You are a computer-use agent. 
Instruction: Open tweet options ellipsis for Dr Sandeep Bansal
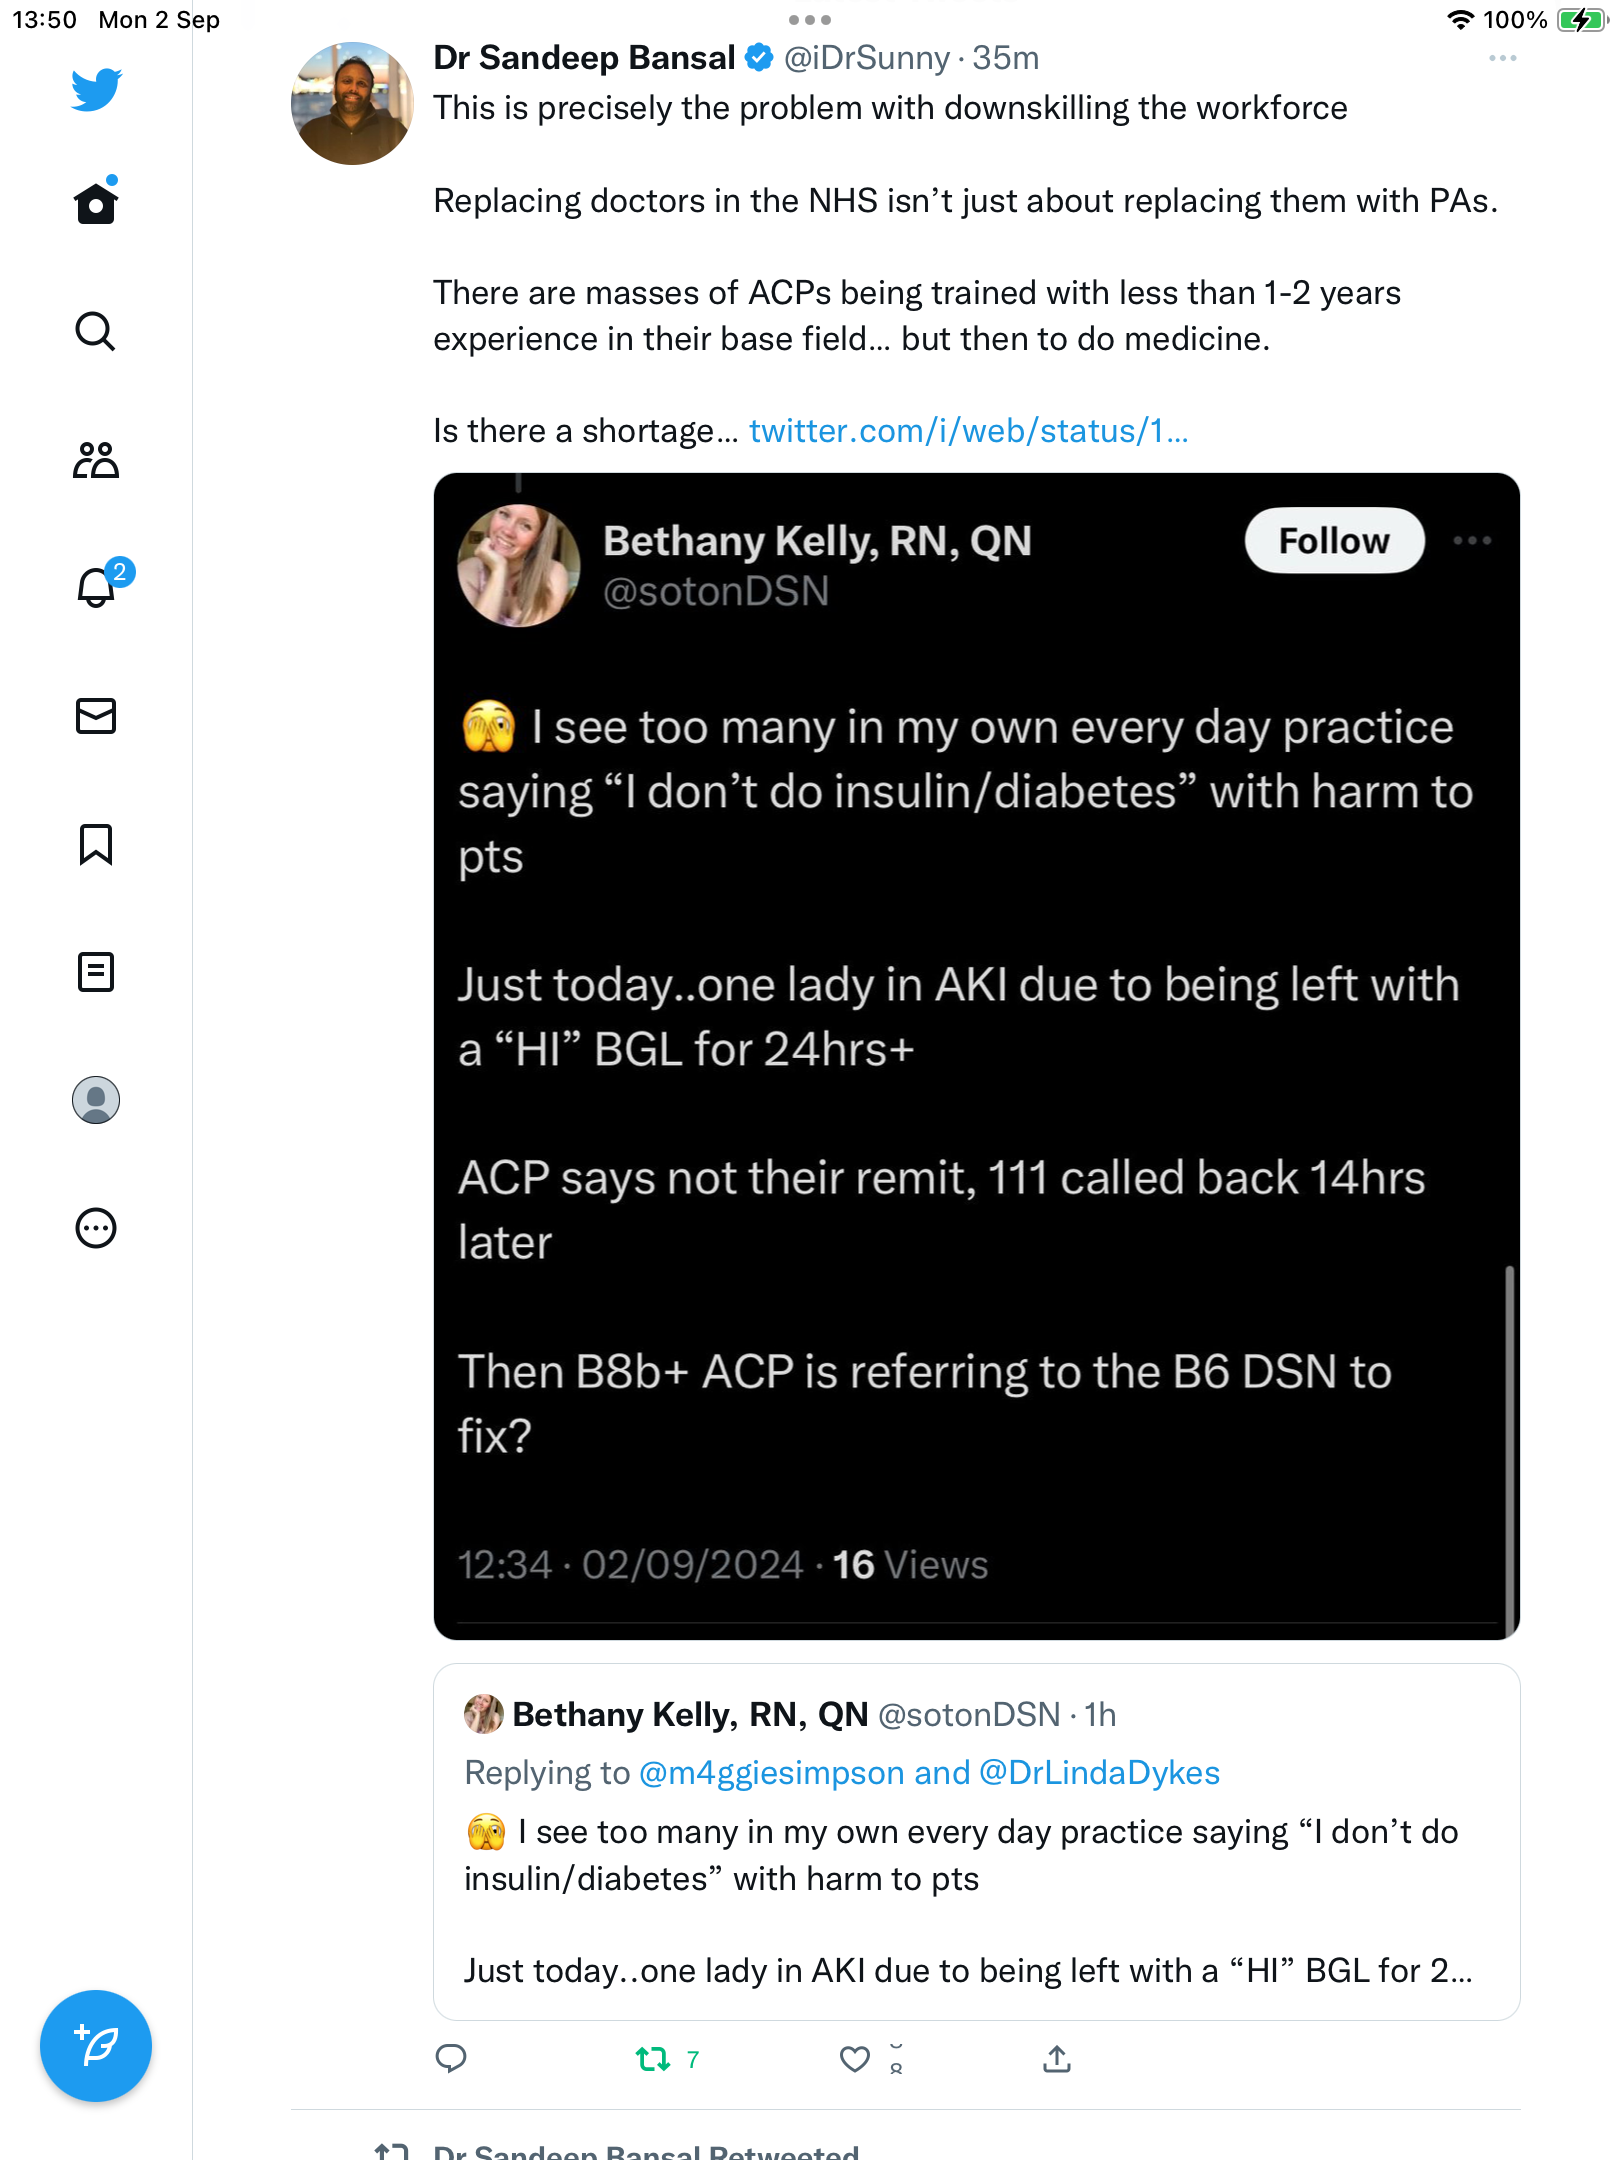pyautogui.click(x=1502, y=59)
